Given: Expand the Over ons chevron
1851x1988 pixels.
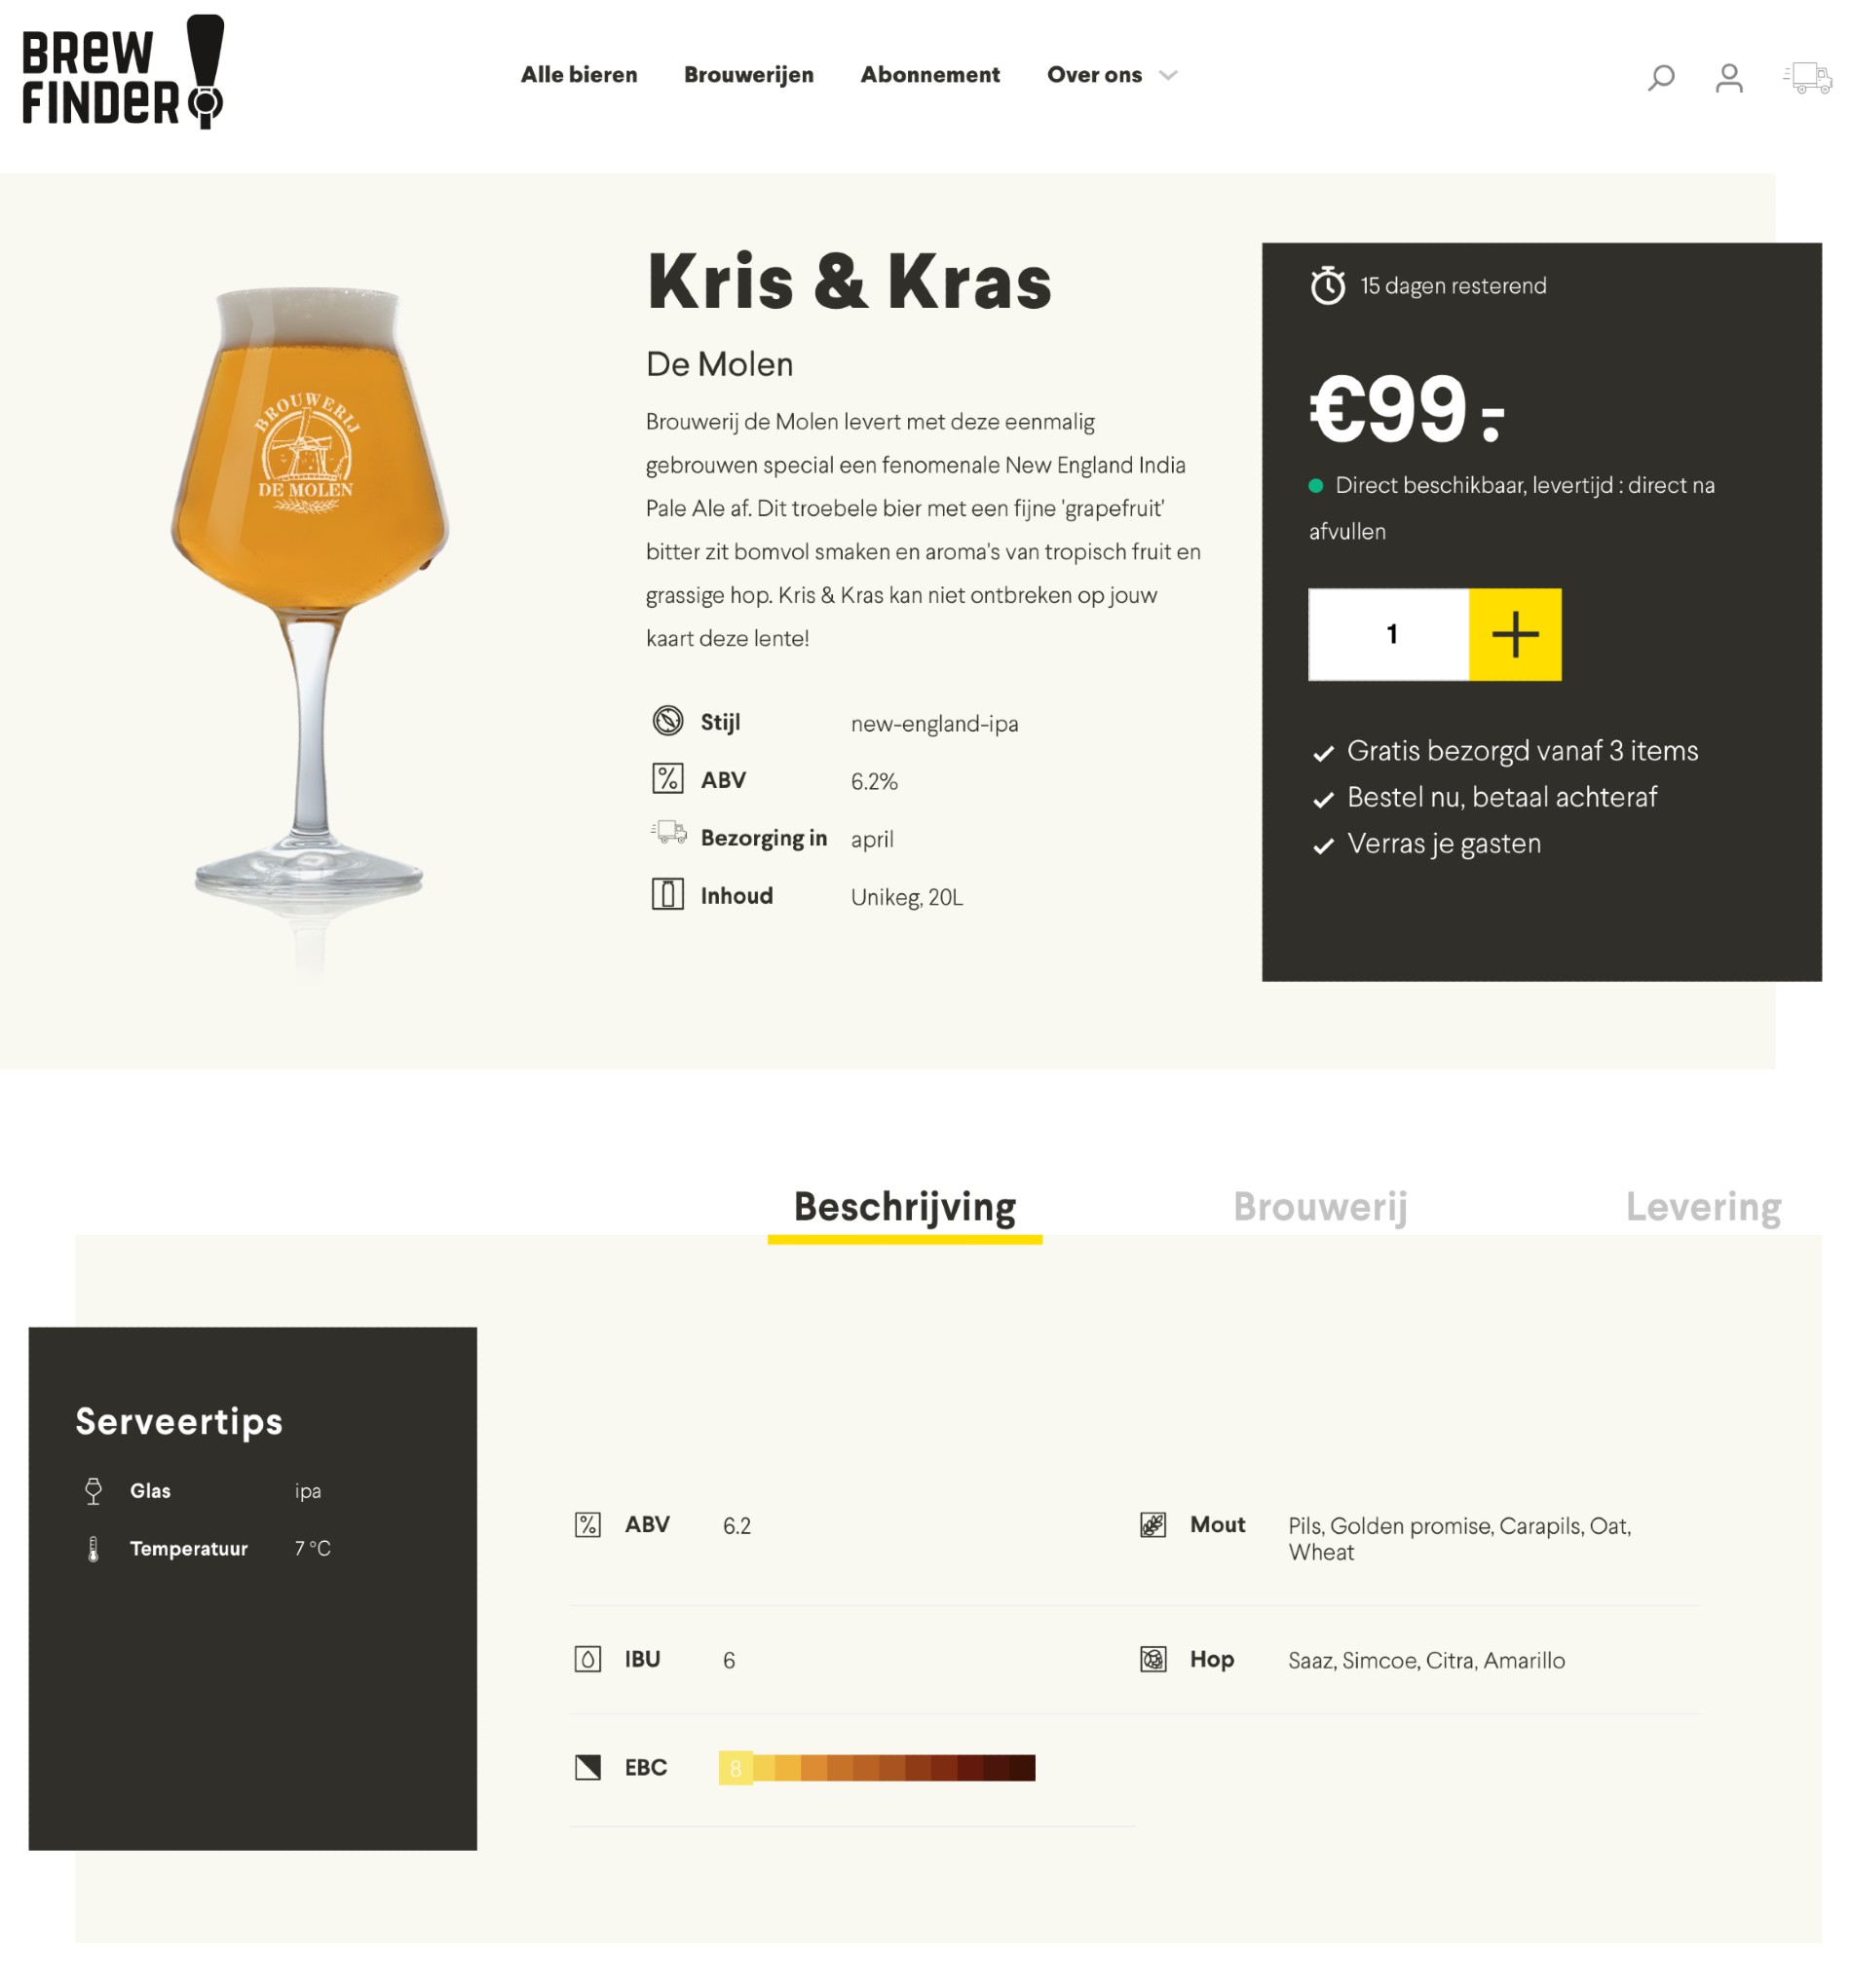Looking at the screenshot, I should pyautogui.click(x=1167, y=75).
